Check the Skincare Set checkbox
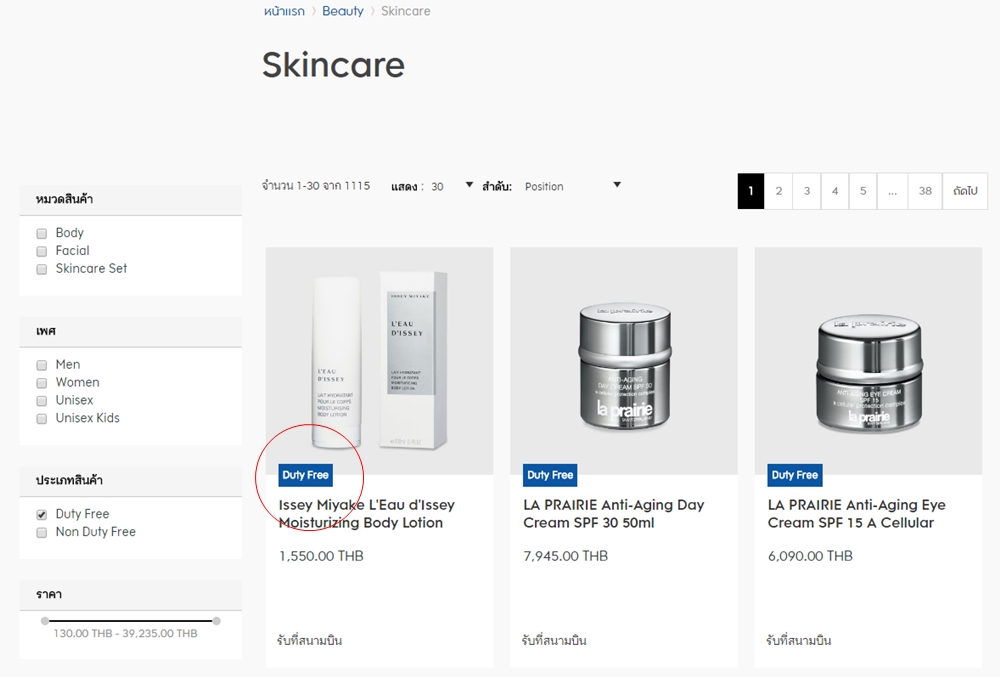Image resolution: width=1000 pixels, height=677 pixels. tap(41, 269)
